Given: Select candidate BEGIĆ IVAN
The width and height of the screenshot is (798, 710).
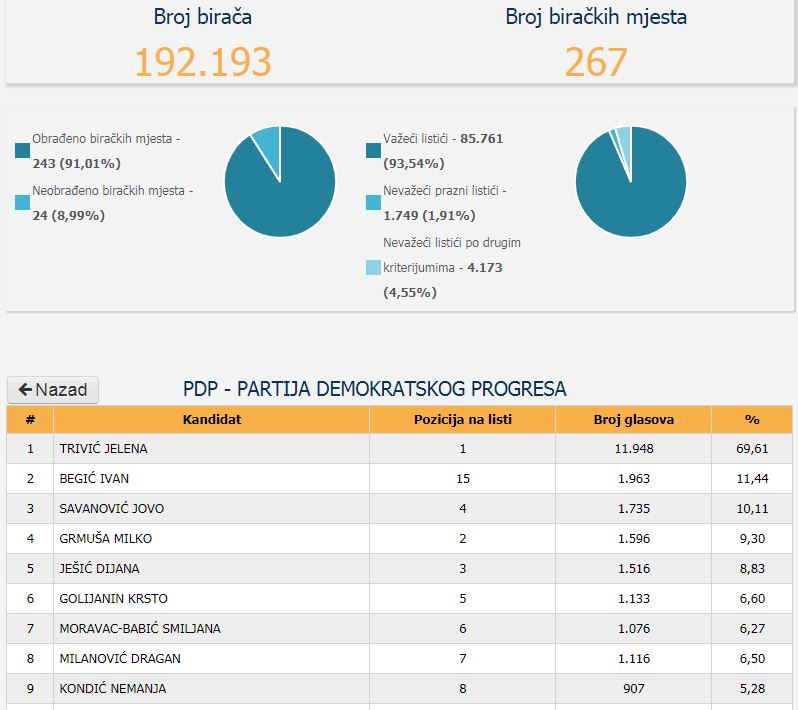Looking at the screenshot, I should [x=94, y=479].
